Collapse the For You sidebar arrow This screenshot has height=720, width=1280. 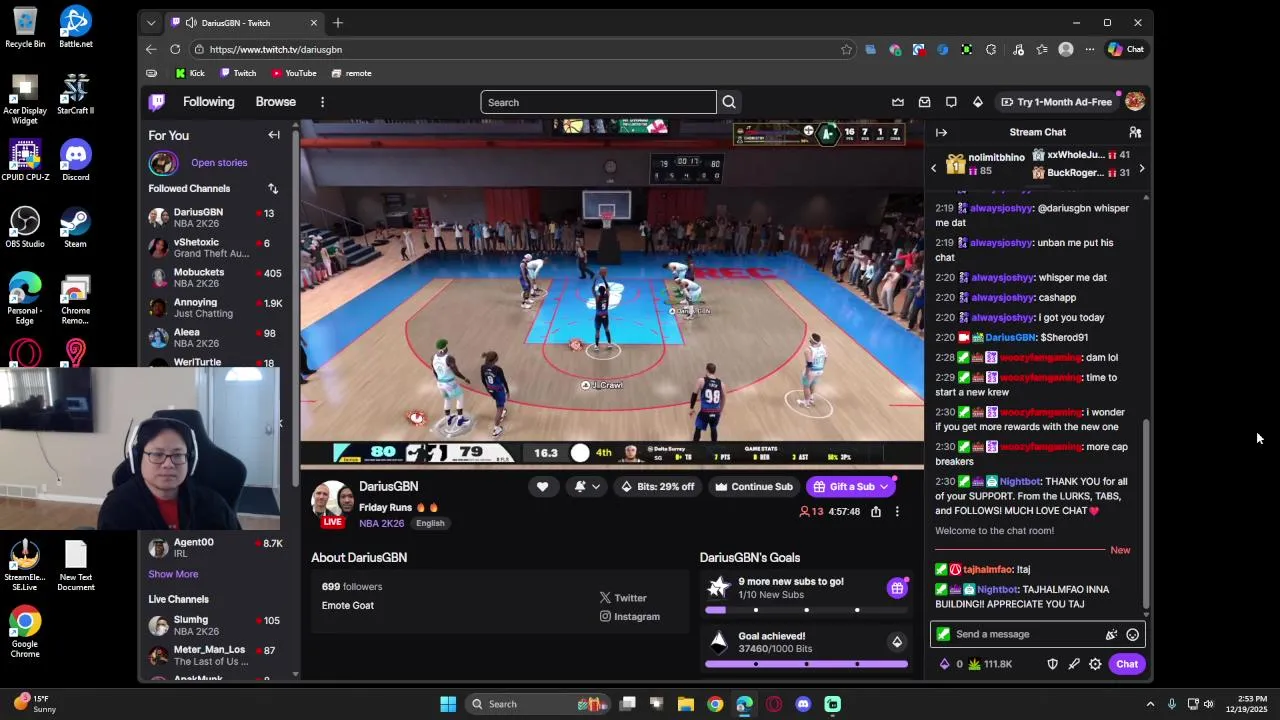point(274,135)
